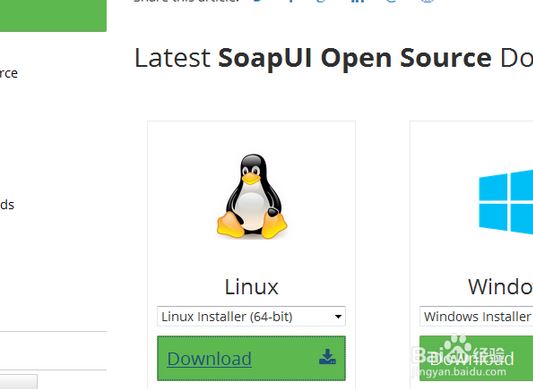
Task: Open the Linux Installer (64-bit) dropdown
Action: point(251,316)
